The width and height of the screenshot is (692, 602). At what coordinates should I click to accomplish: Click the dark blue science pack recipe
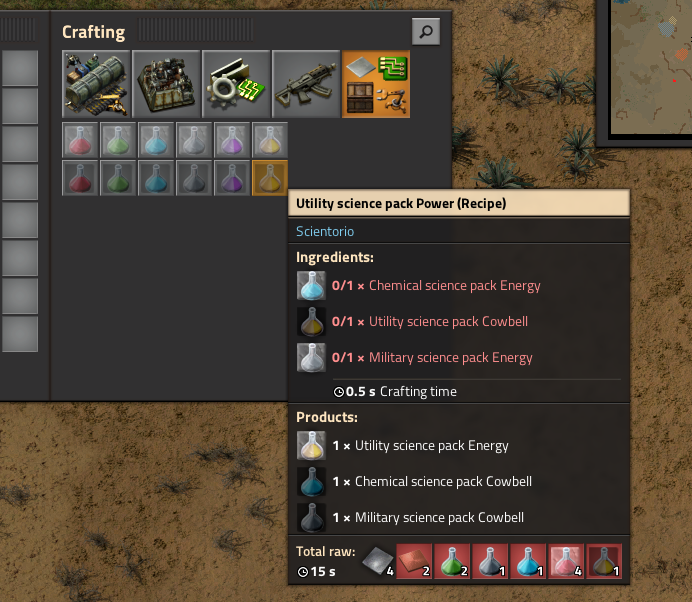point(156,178)
